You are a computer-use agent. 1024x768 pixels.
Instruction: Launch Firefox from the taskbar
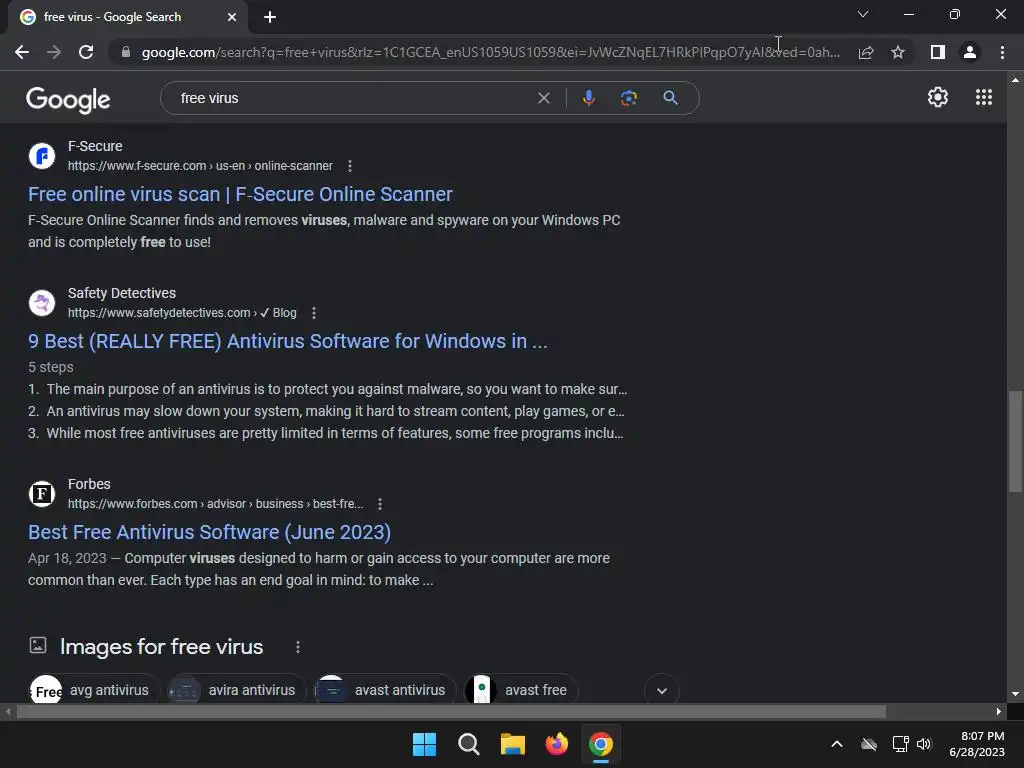pyautogui.click(x=556, y=744)
